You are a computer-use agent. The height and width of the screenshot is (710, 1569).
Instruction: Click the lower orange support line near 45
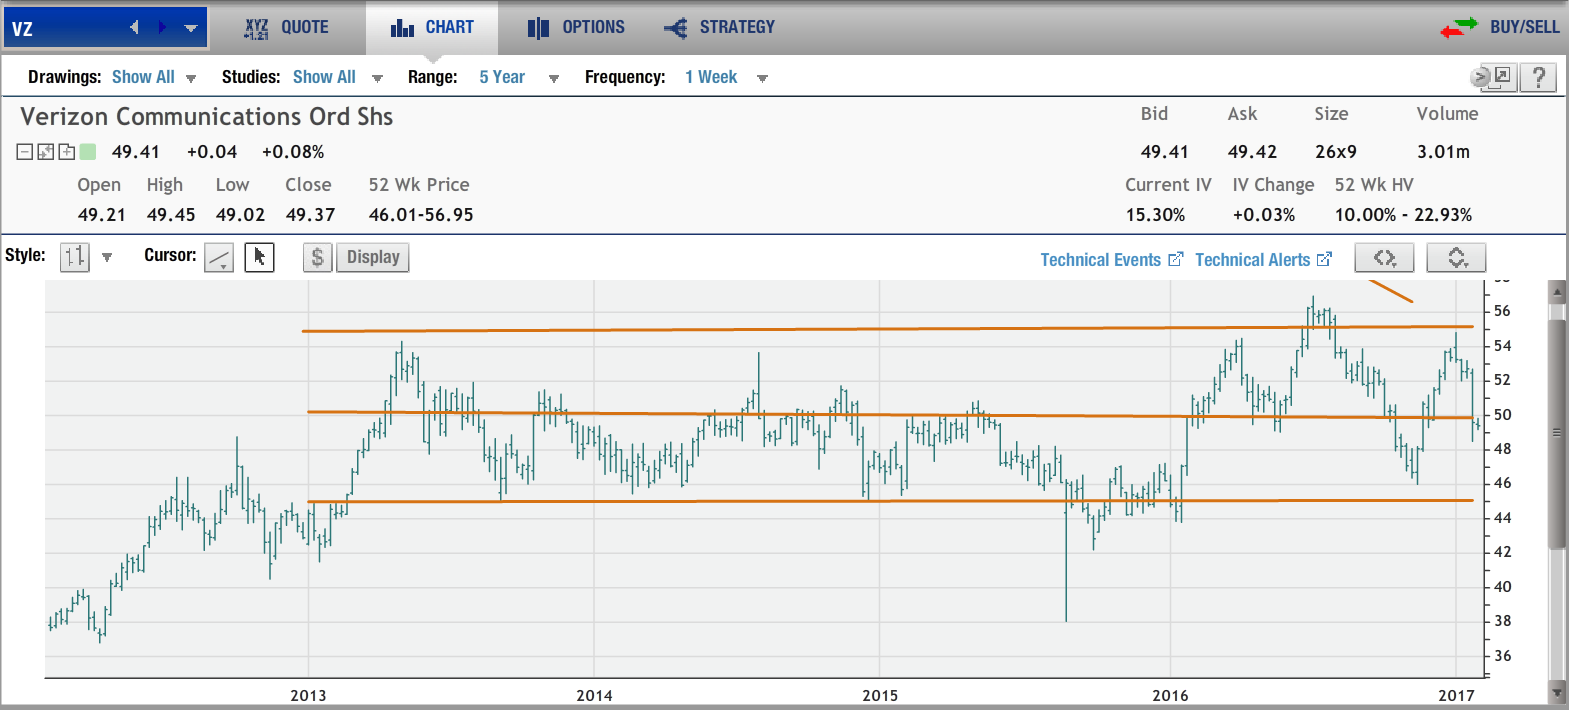890,501
